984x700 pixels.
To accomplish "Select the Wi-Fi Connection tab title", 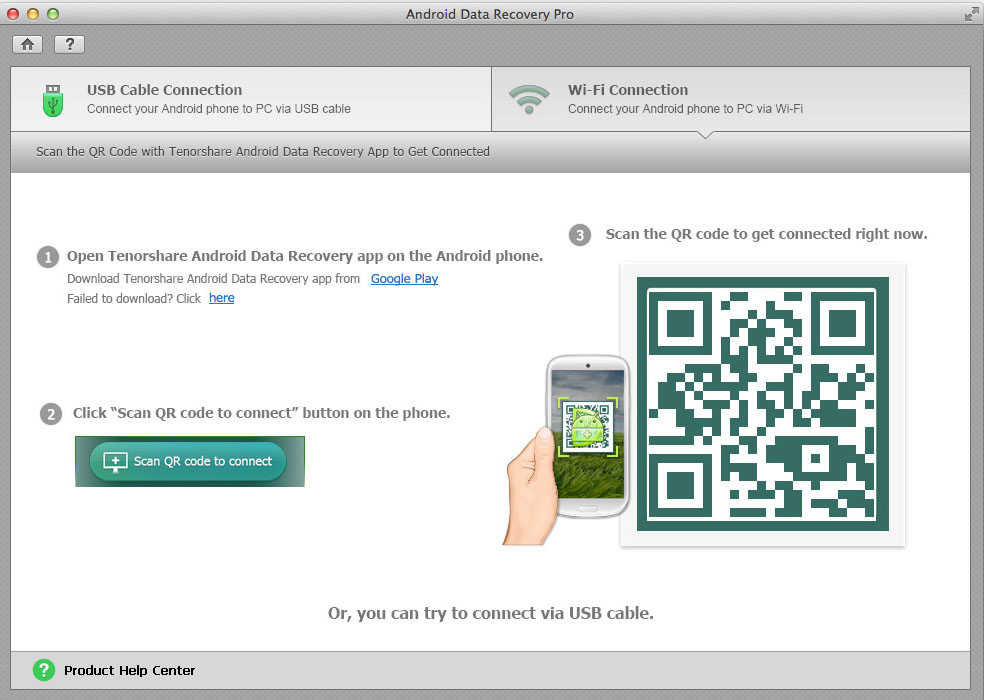I will coord(628,90).
